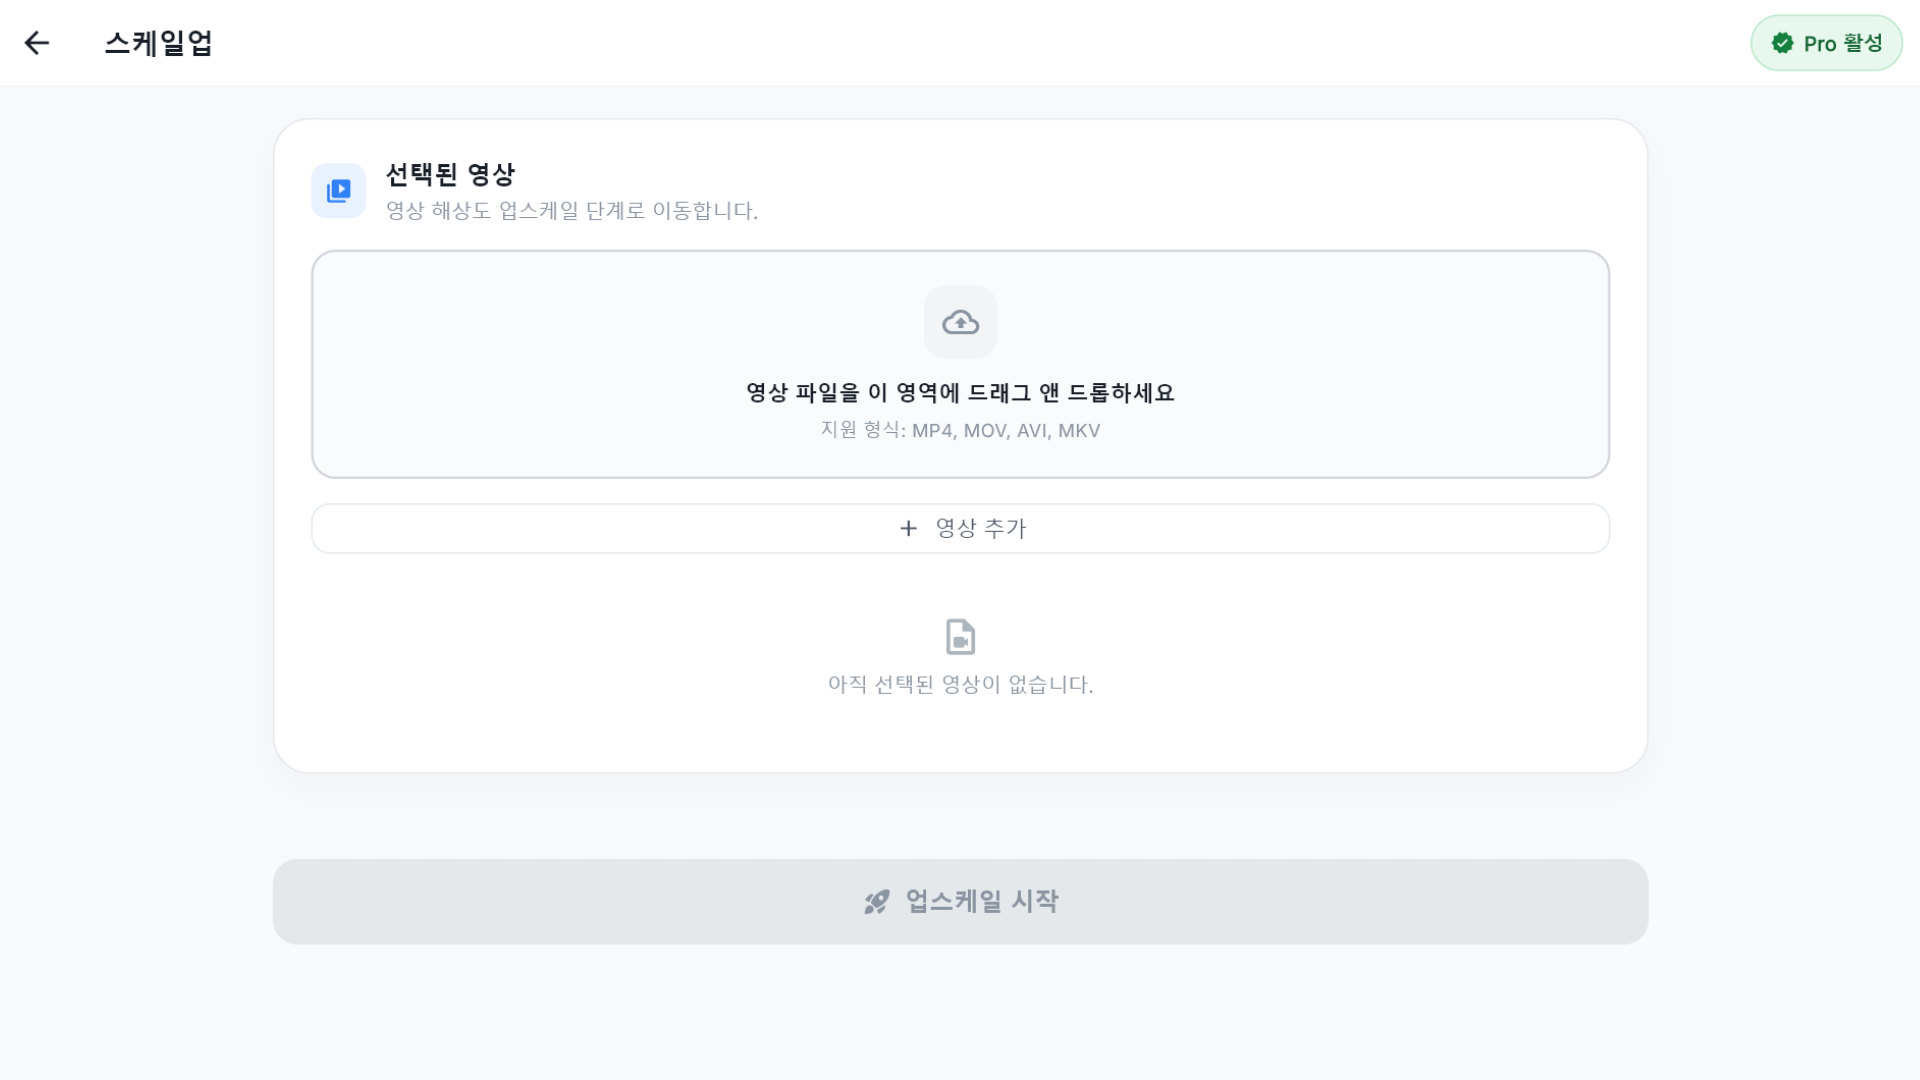Click the drag-and-drop instruction text
This screenshot has width=1920, height=1080.
[960, 393]
